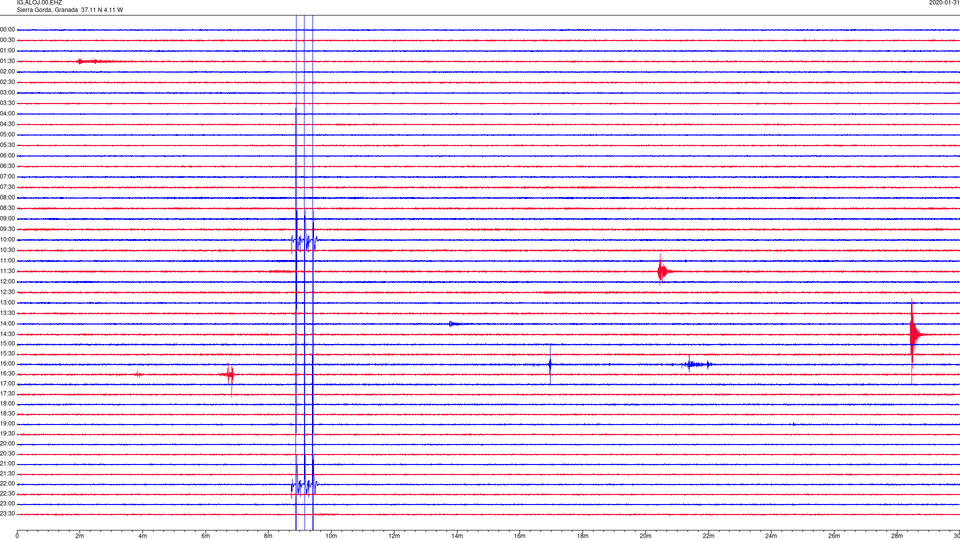Select the 22:00 time row label

(7, 484)
